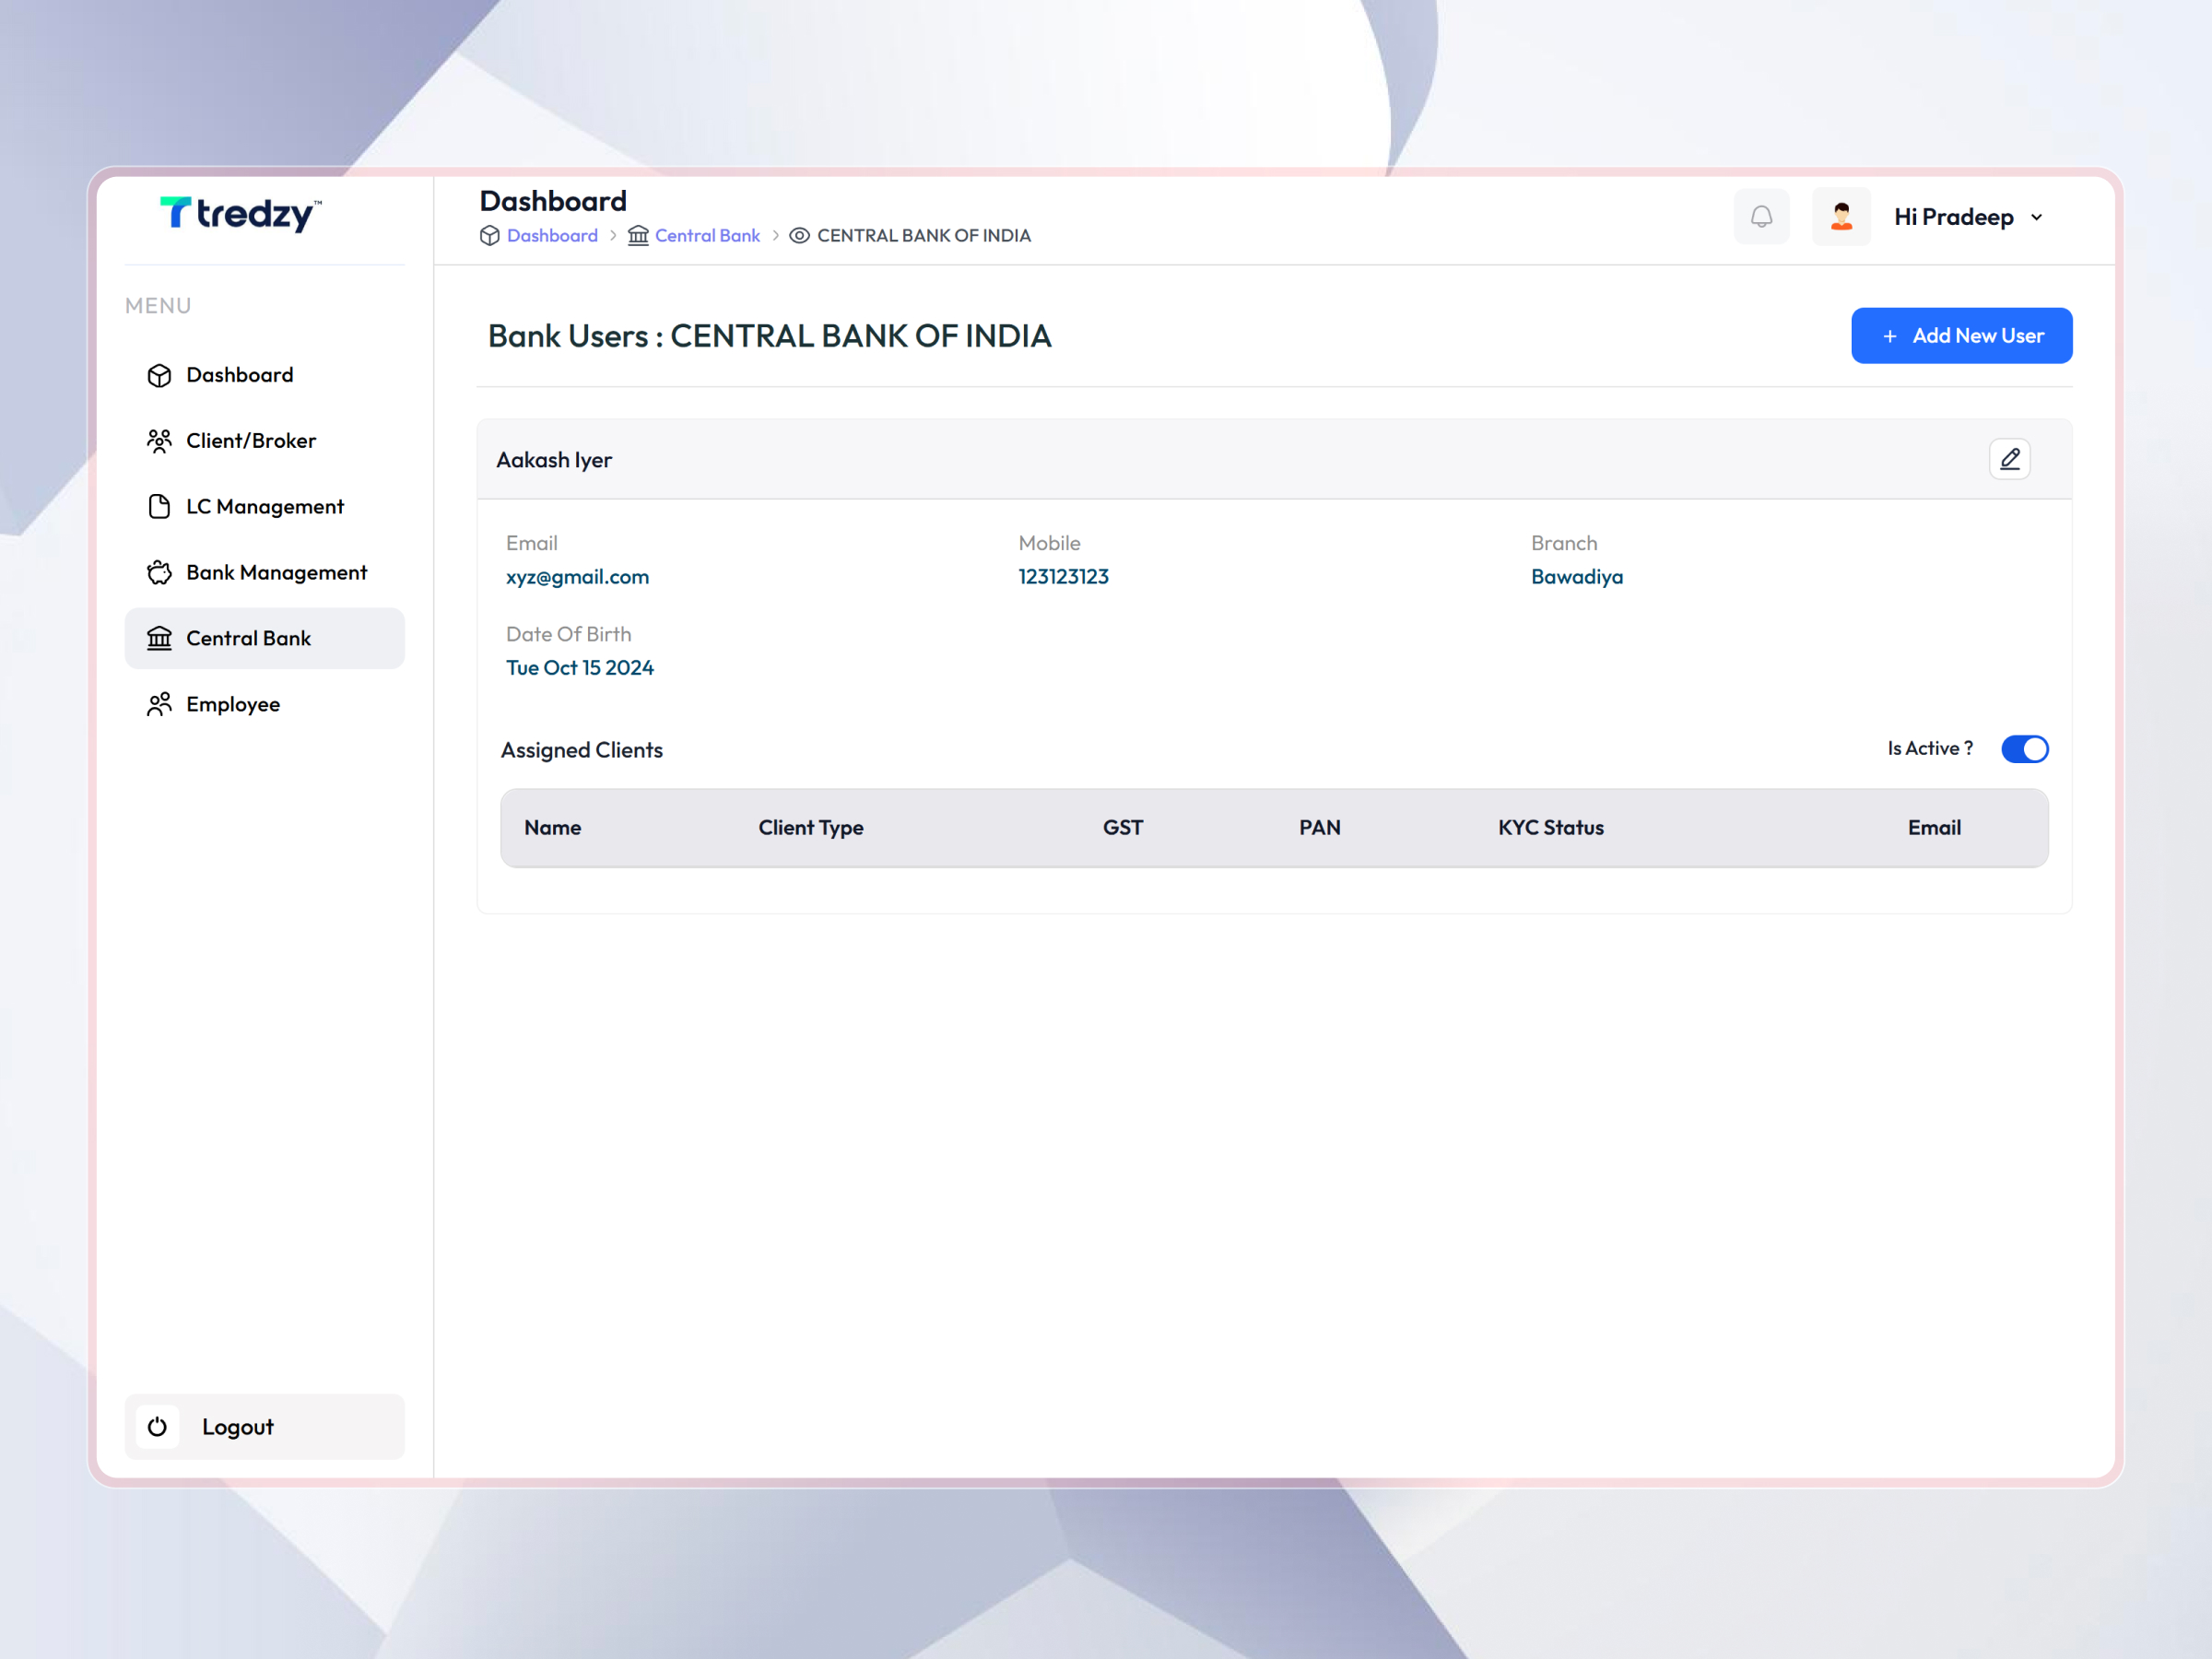Select Central Bank in the sidebar menu
2212x1659 pixels.
[x=248, y=638]
